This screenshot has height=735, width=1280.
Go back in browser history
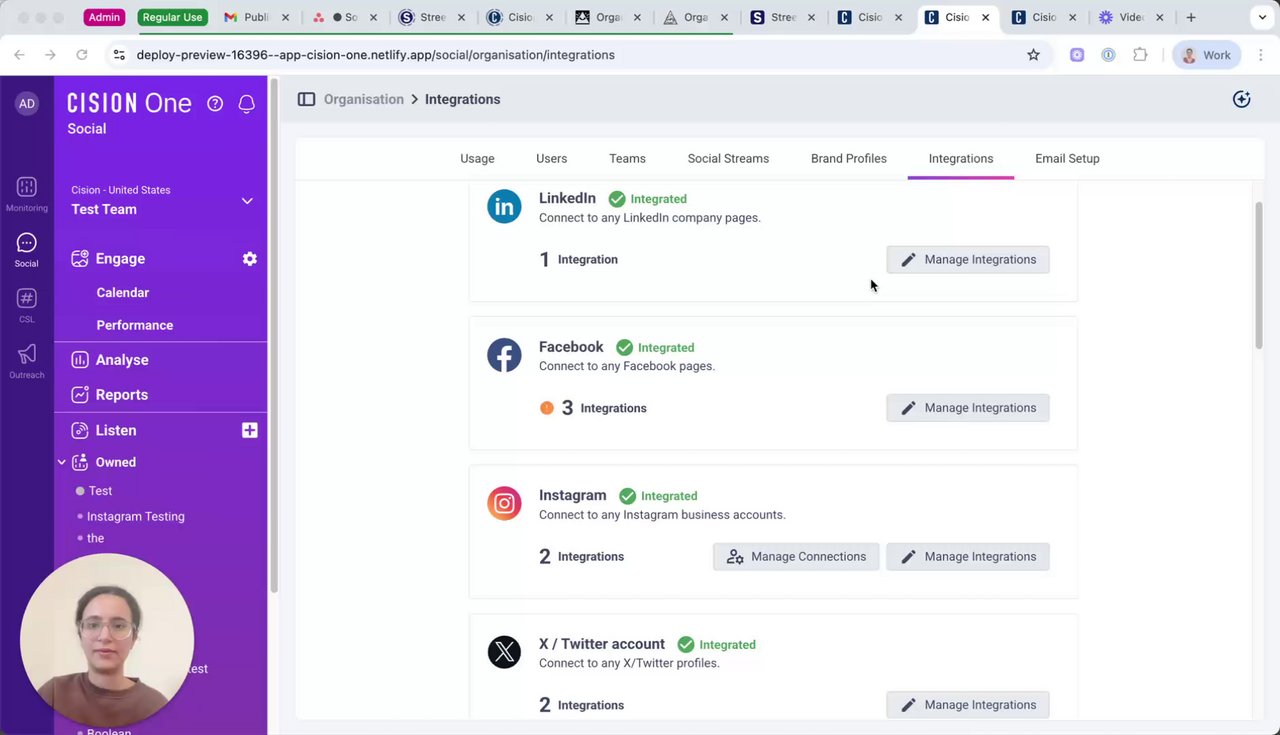(20, 55)
